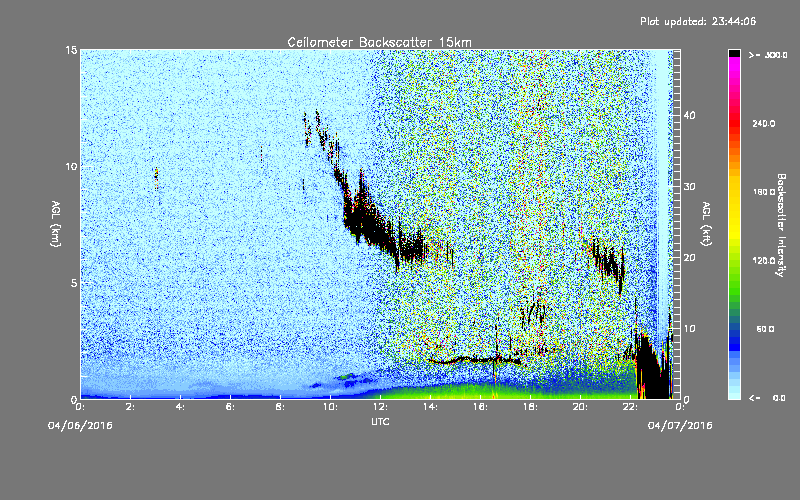Click the "20" kft tick on right axis
Viewport: 800px width, 500px height.
689,257
